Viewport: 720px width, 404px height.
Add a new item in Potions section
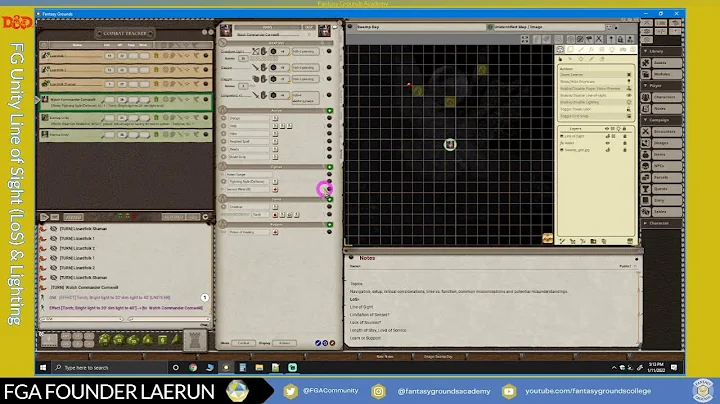pyautogui.click(x=330, y=224)
